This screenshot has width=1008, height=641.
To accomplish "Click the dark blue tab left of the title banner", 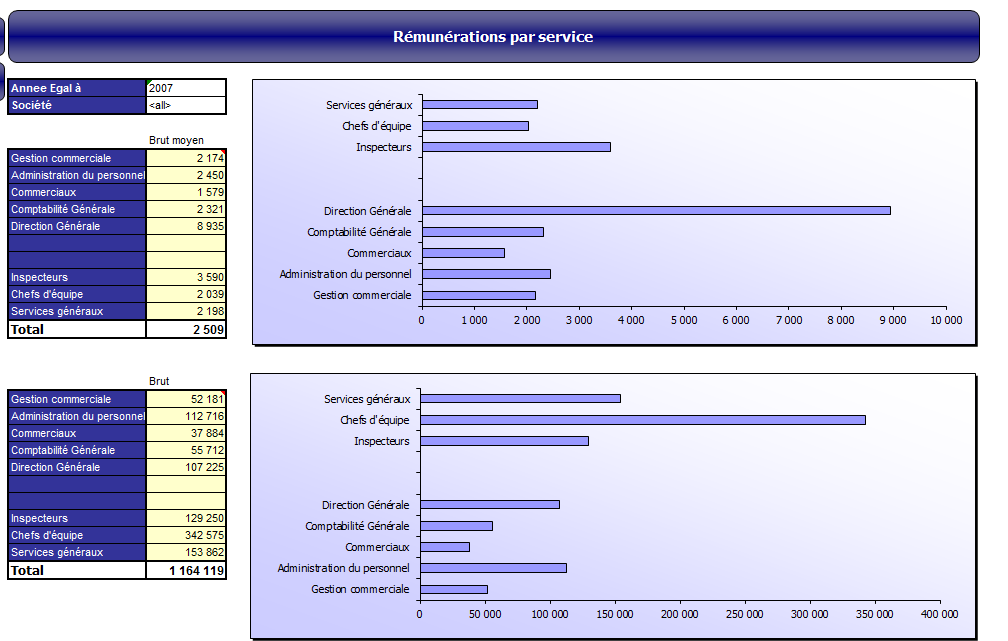I will tap(2, 37).
